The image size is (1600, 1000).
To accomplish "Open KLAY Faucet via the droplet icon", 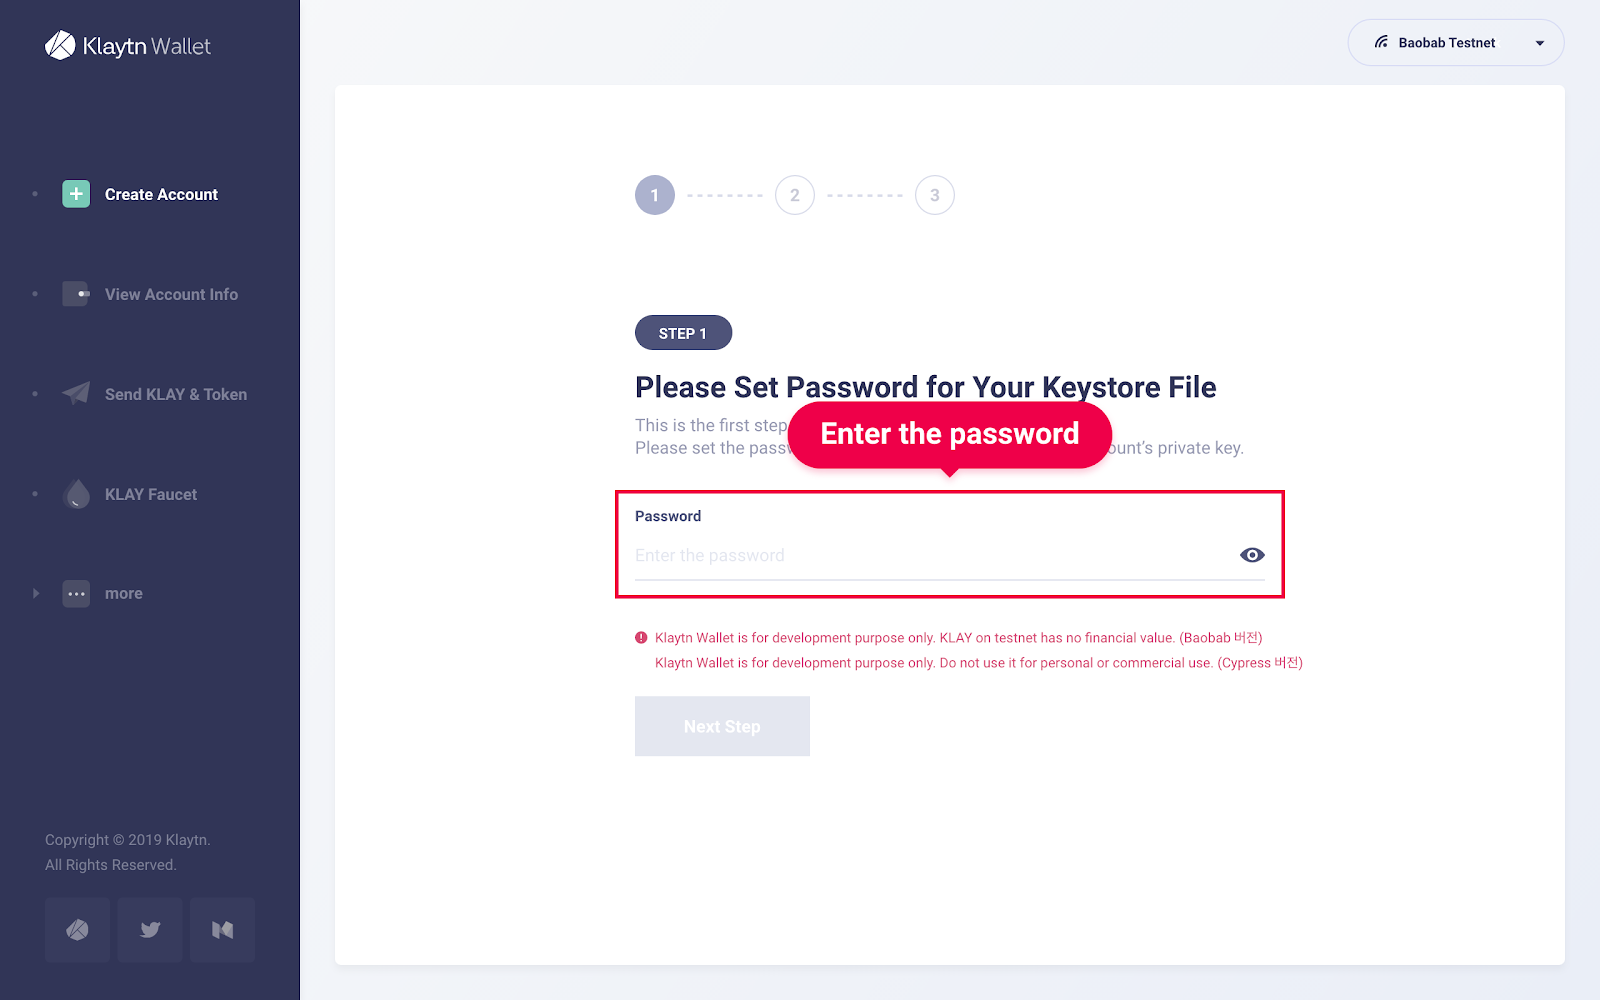I will click(x=75, y=493).
